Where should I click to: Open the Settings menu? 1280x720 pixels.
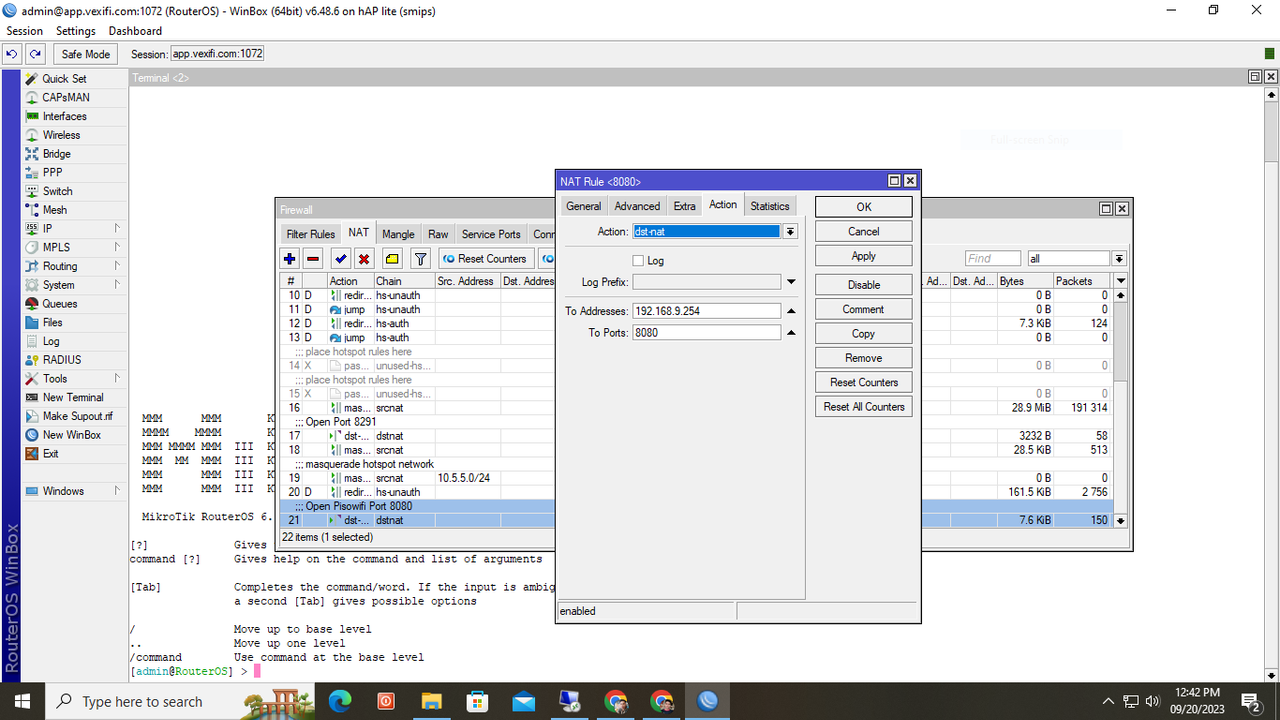click(75, 31)
